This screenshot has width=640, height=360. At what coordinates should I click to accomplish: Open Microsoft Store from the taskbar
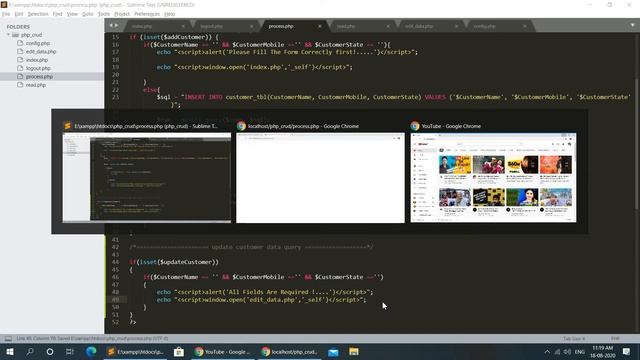pos(179,351)
